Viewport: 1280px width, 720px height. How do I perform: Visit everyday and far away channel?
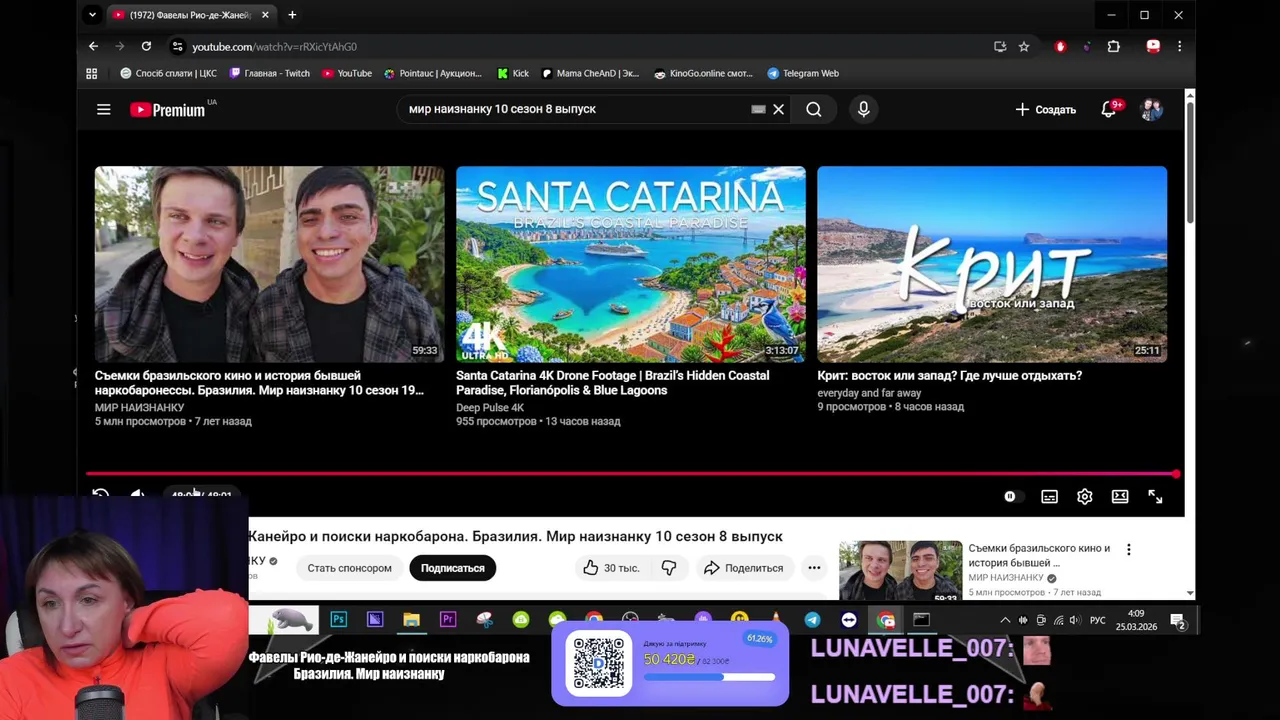(869, 393)
